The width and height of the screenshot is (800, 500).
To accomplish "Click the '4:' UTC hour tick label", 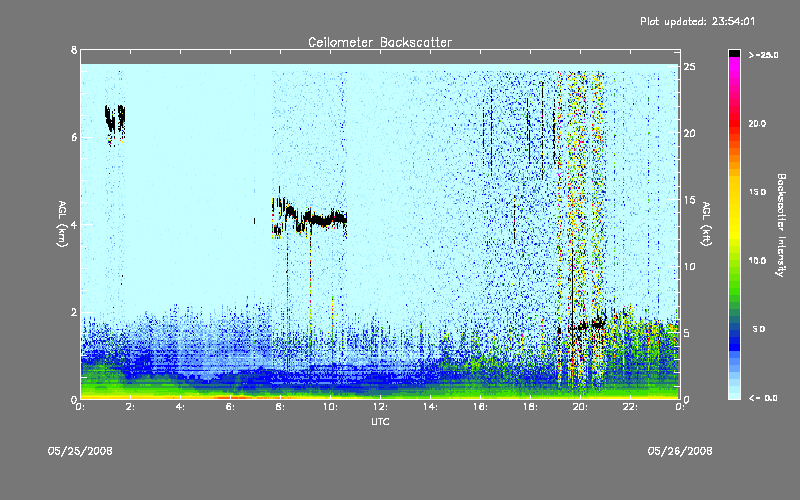I will coord(180,407).
